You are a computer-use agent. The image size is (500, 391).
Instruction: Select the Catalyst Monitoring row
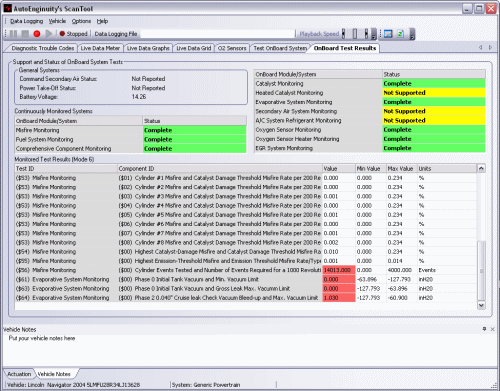click(x=370, y=84)
